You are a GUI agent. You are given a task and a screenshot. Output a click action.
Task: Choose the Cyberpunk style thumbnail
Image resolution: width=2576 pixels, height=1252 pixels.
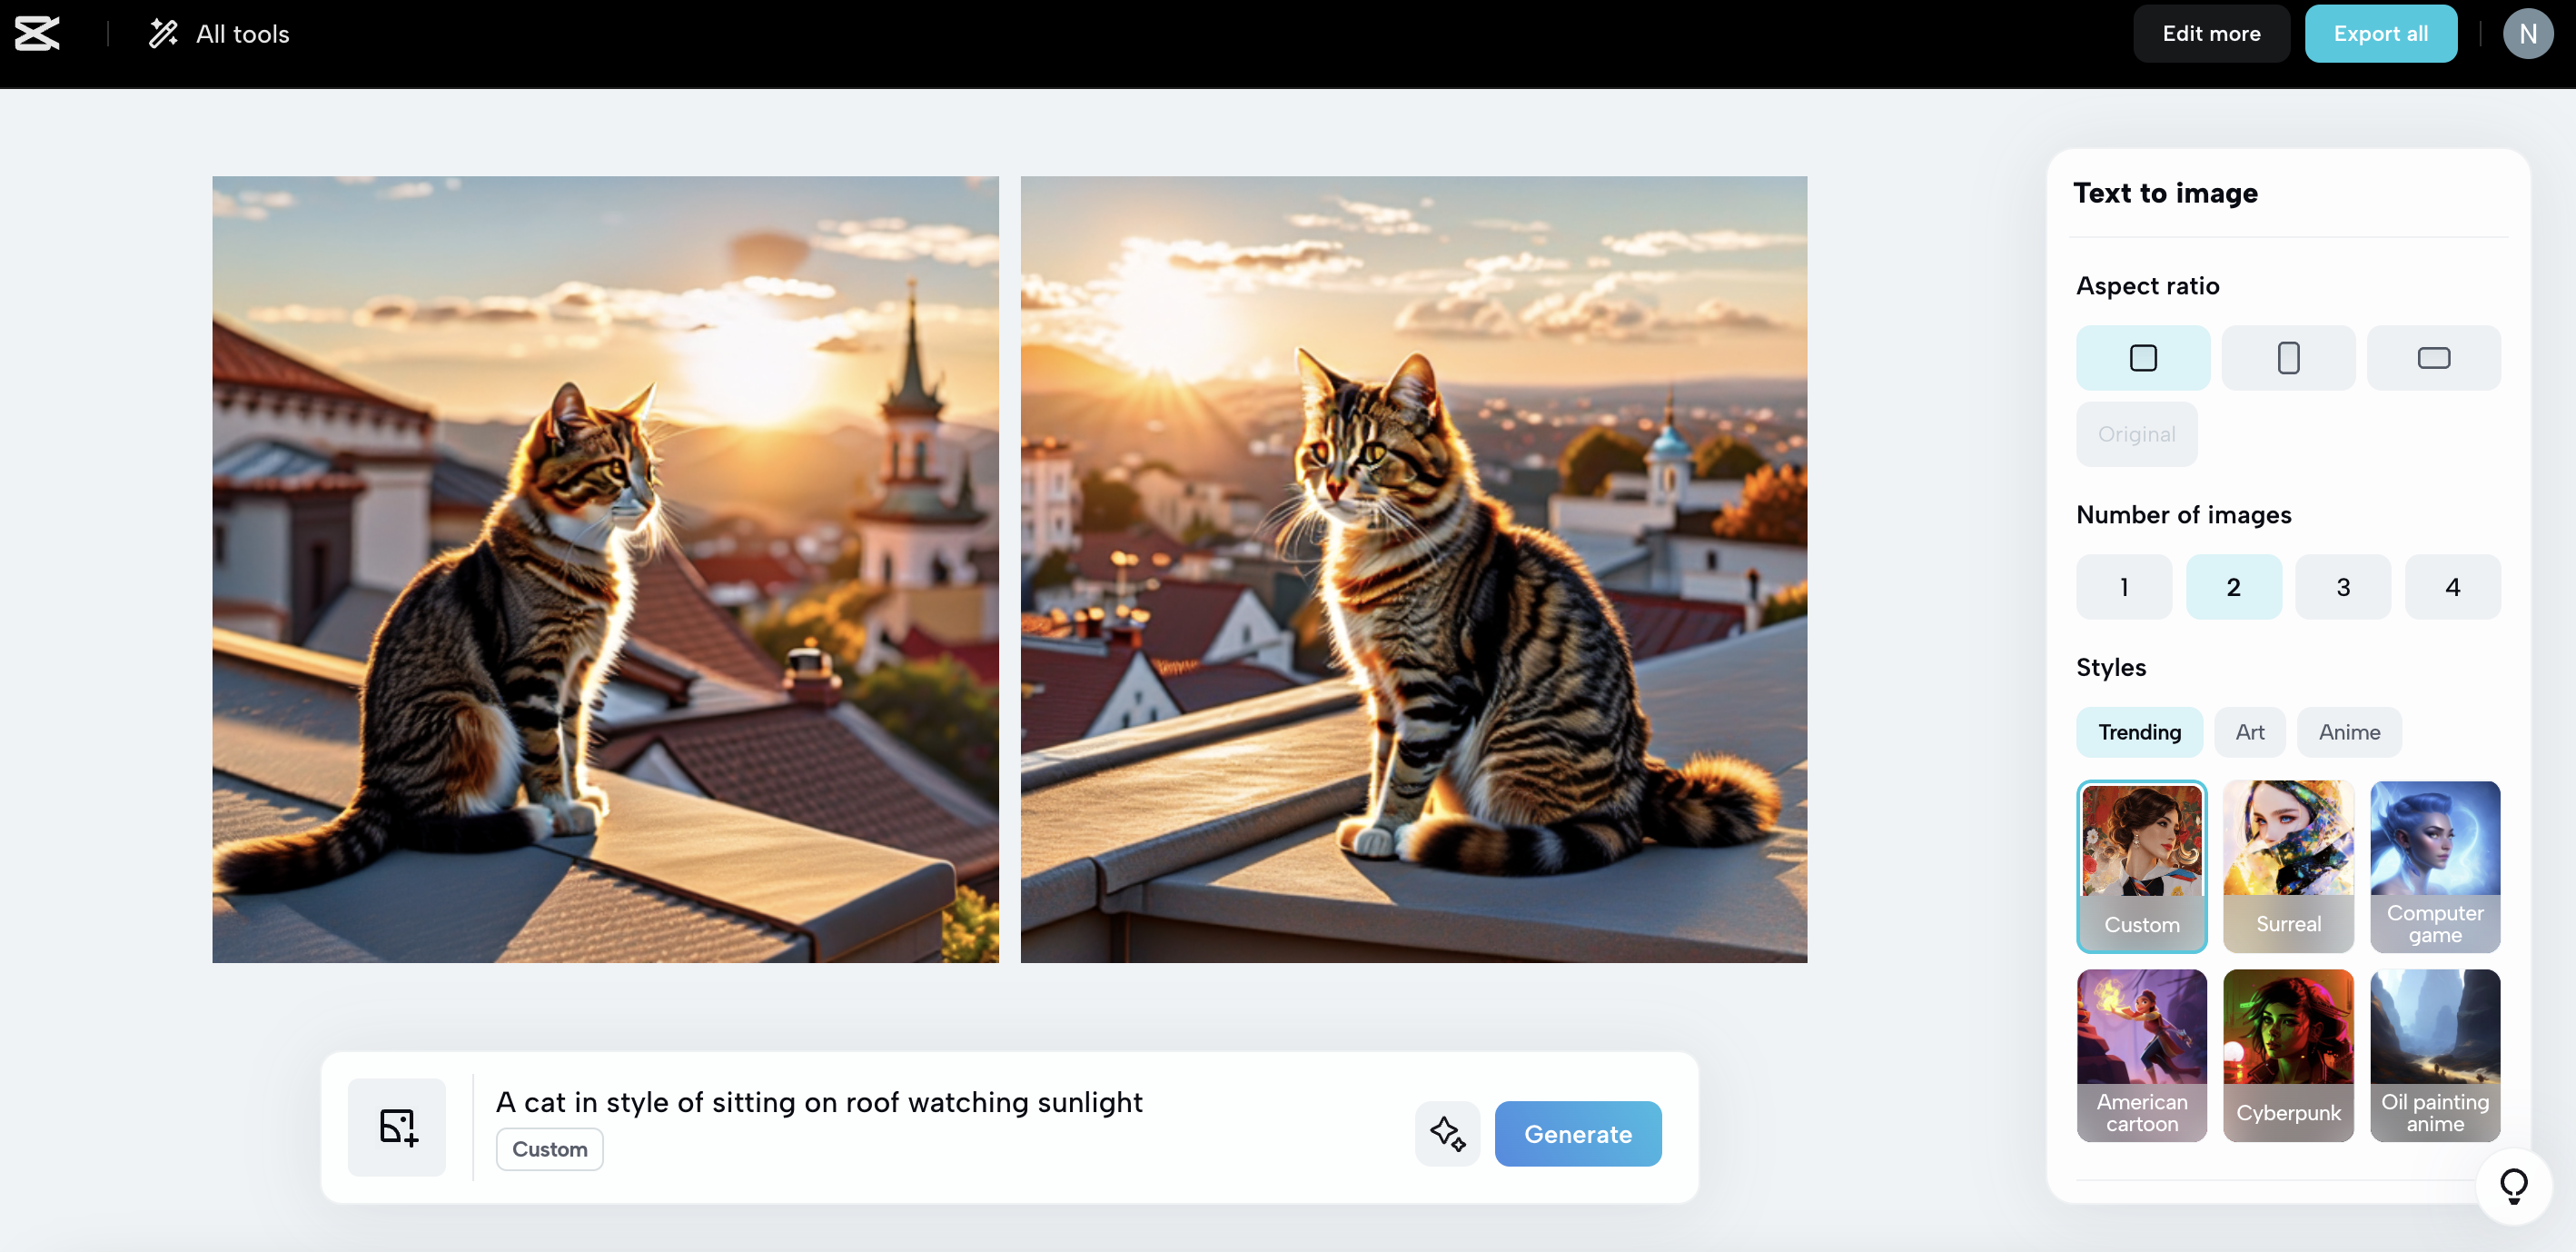click(2287, 1054)
